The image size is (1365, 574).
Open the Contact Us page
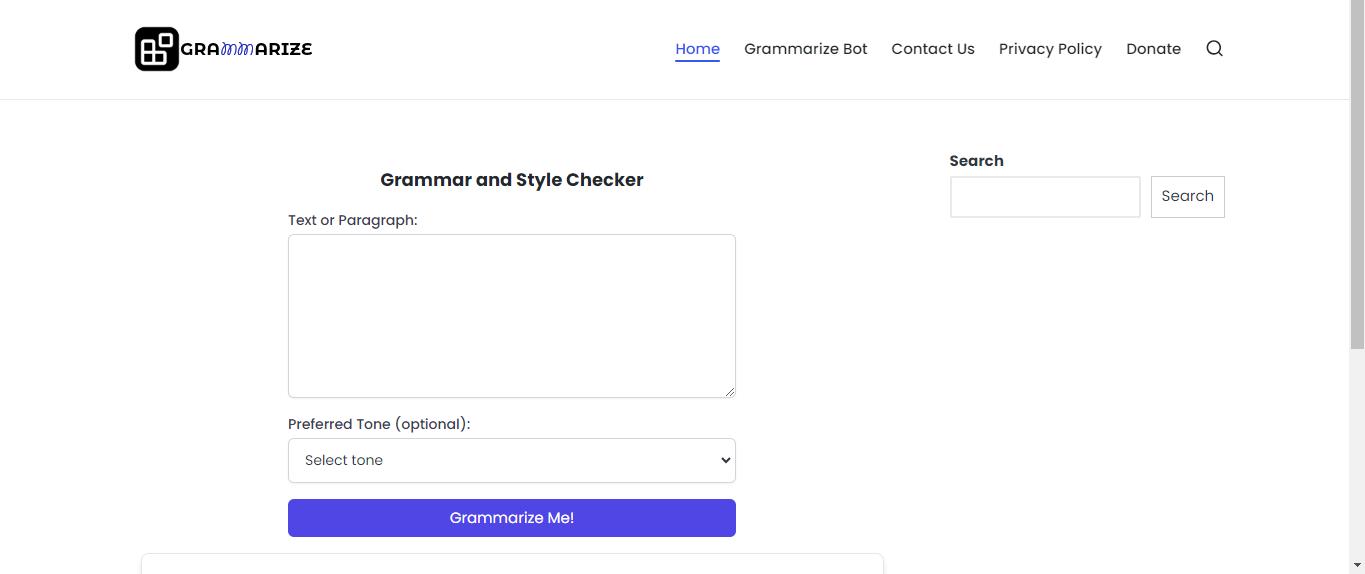(x=933, y=49)
